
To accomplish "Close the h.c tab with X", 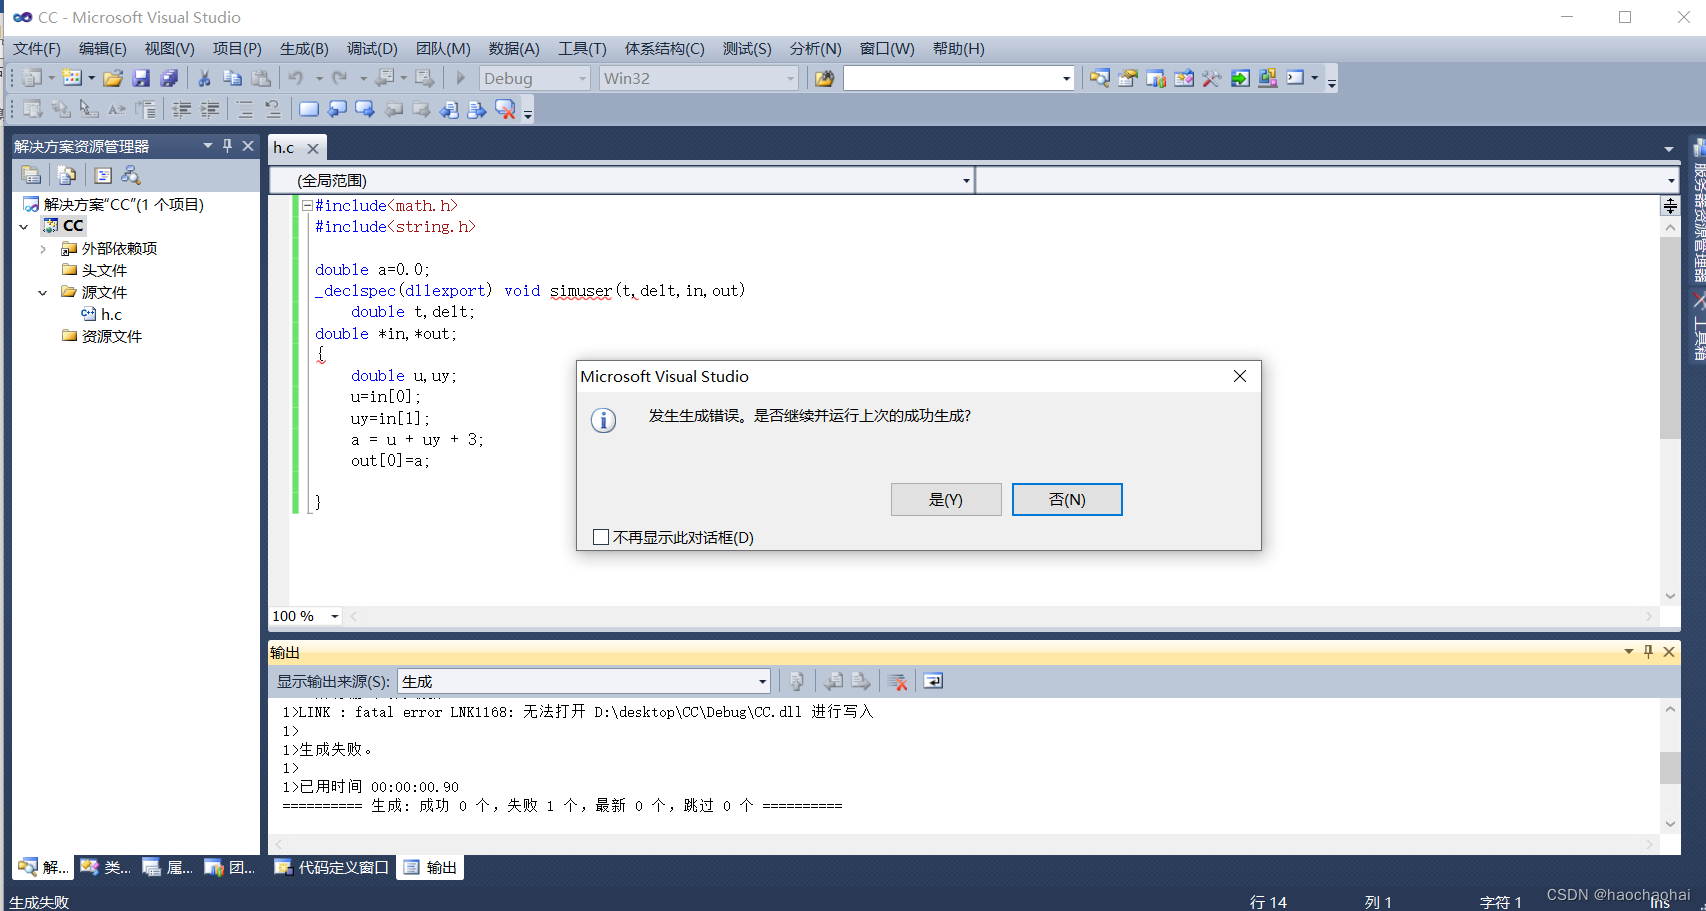I will (313, 148).
